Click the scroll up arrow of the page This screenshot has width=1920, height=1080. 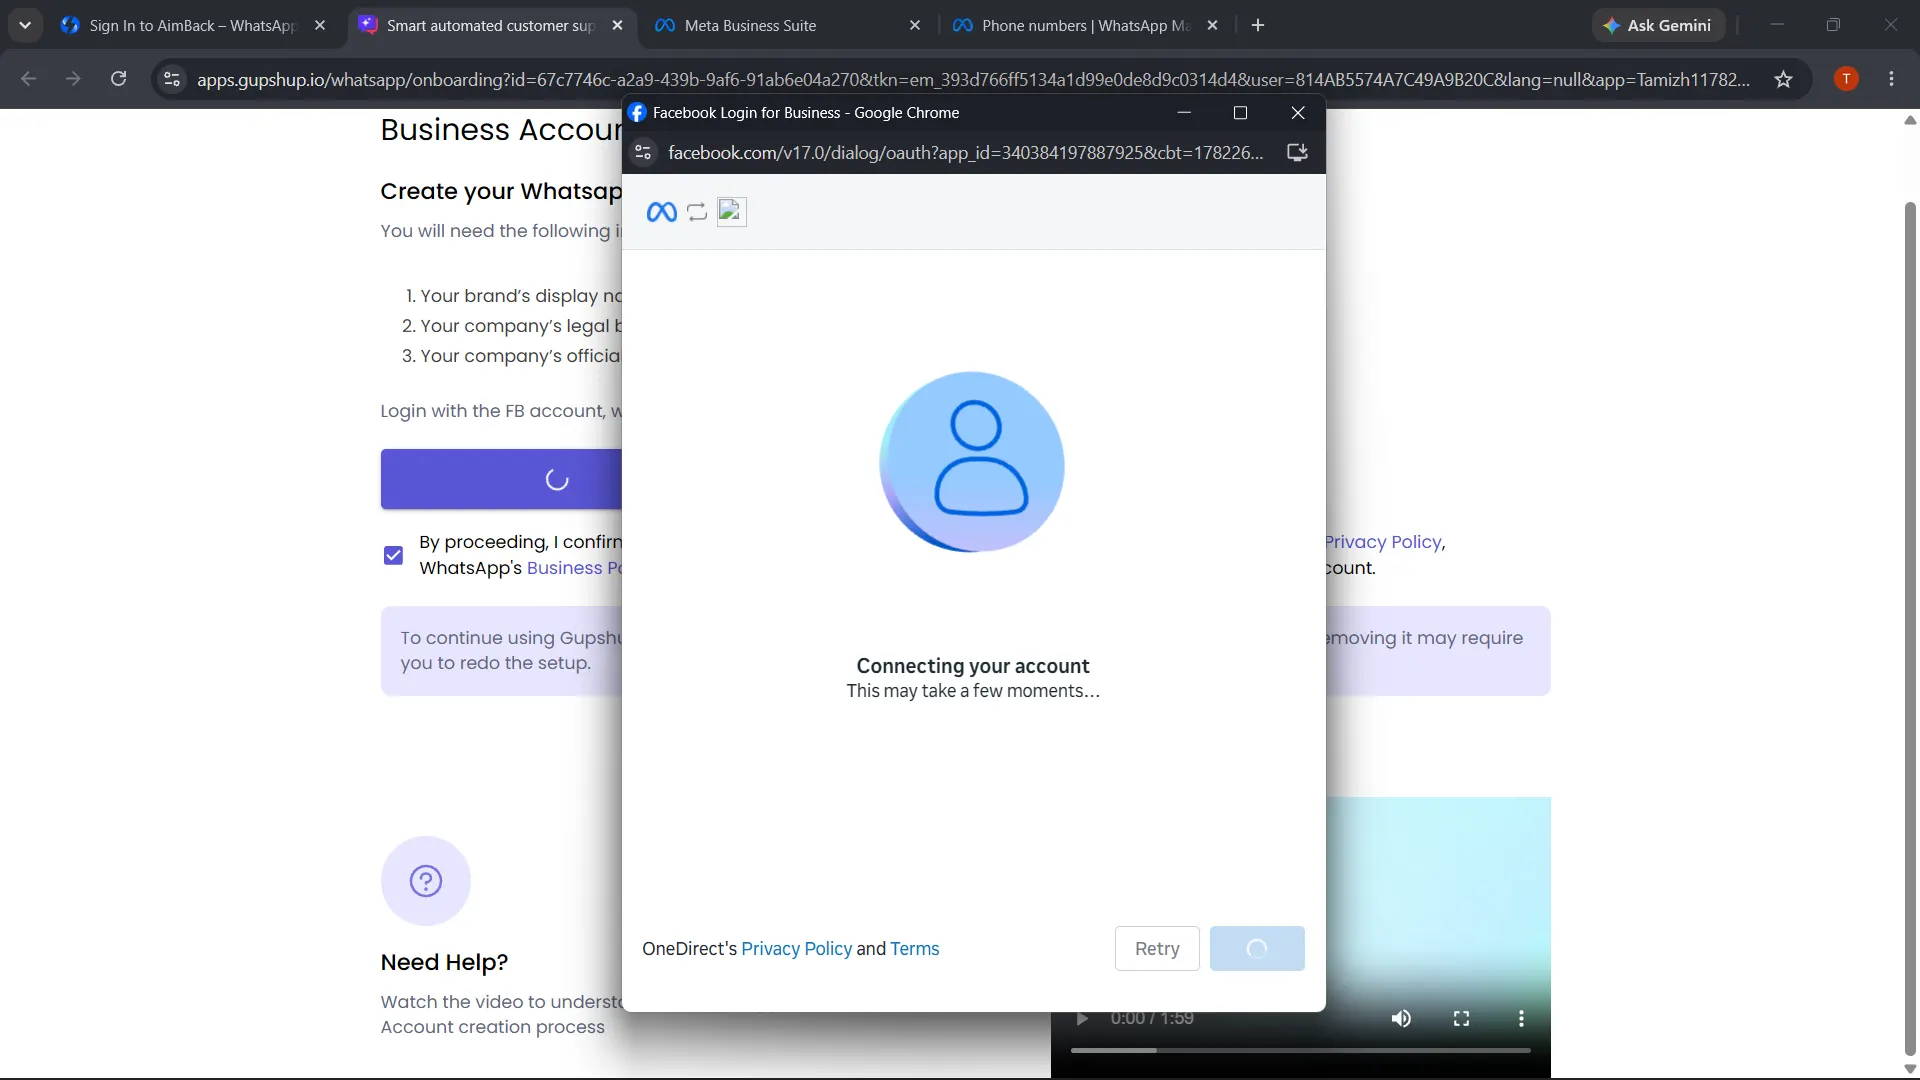[x=1910, y=120]
